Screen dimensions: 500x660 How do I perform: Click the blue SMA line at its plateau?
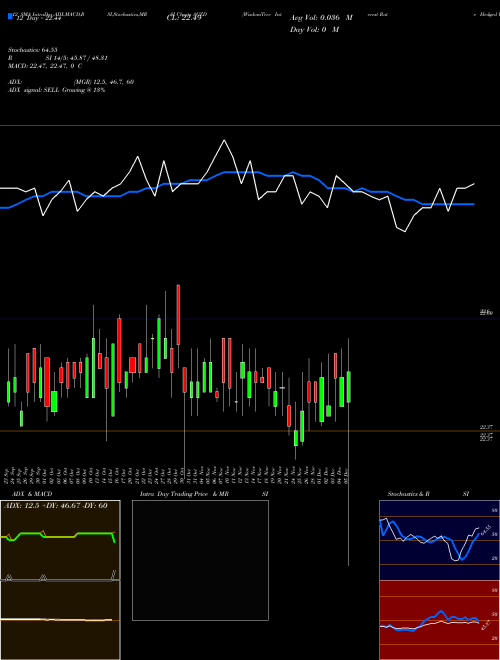click(x=240, y=172)
